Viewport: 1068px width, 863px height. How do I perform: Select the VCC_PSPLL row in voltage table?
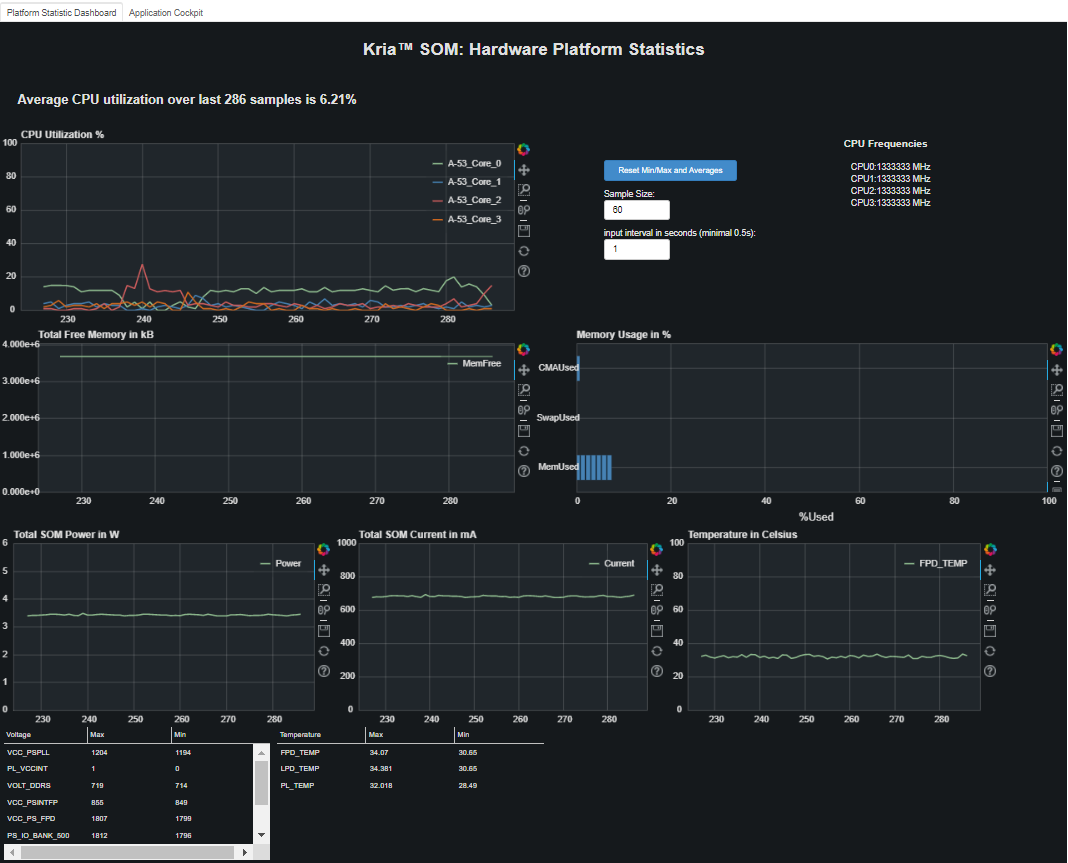click(129, 753)
